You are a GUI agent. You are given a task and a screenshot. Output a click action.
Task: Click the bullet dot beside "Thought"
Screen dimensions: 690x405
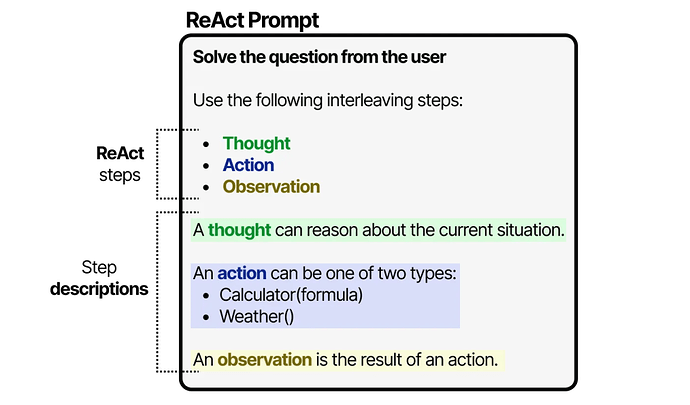[x=206, y=144]
